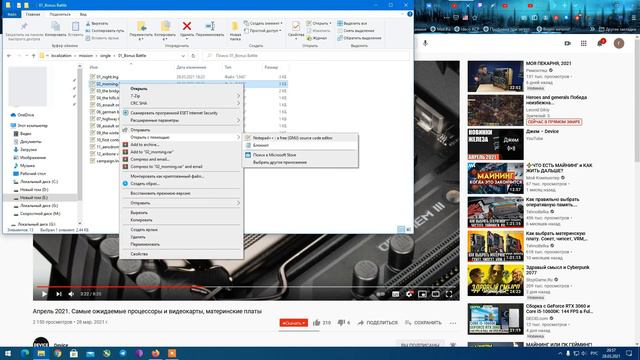640x360 pixels.
Task: Click the Properties checkmark icon in ribbon
Action: [296, 26]
